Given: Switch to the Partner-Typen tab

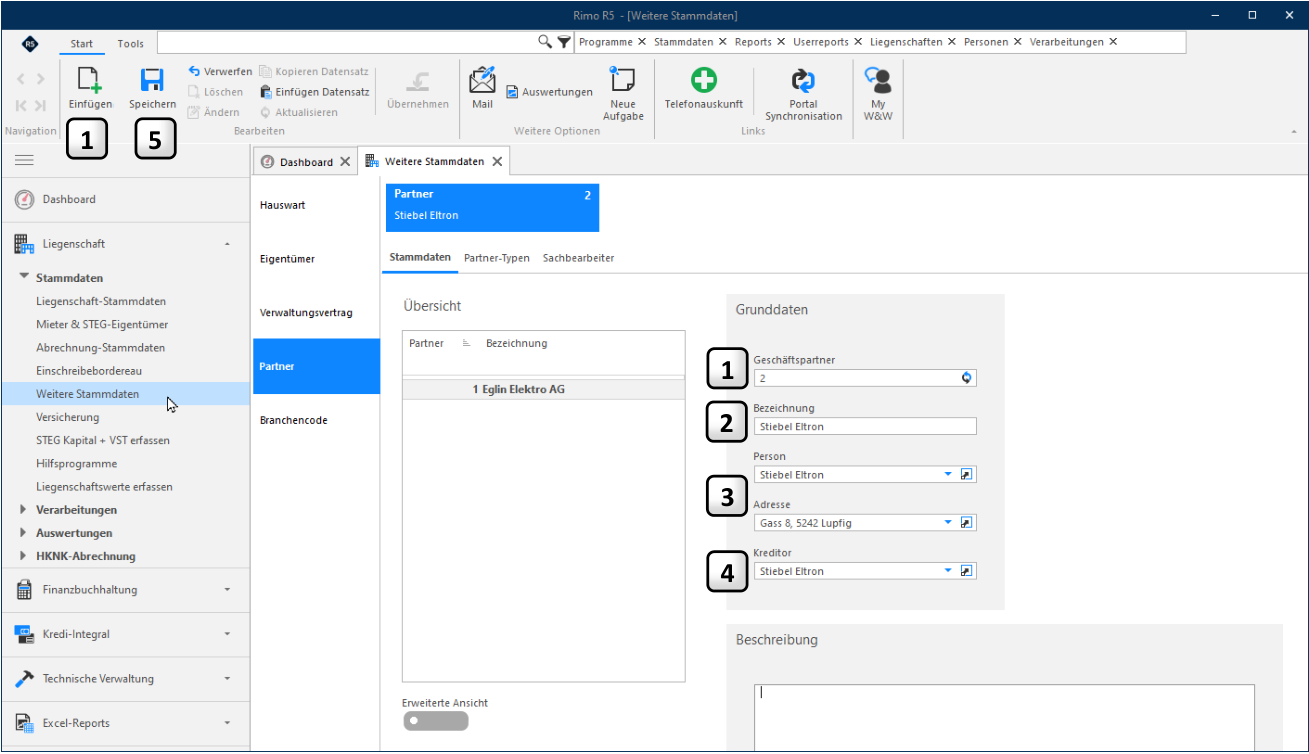Looking at the screenshot, I should coord(497,258).
